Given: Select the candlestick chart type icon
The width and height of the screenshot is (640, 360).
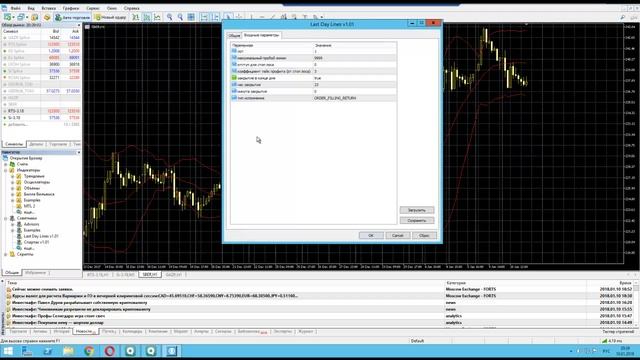Looking at the screenshot, I should pyautogui.click(x=147, y=17).
